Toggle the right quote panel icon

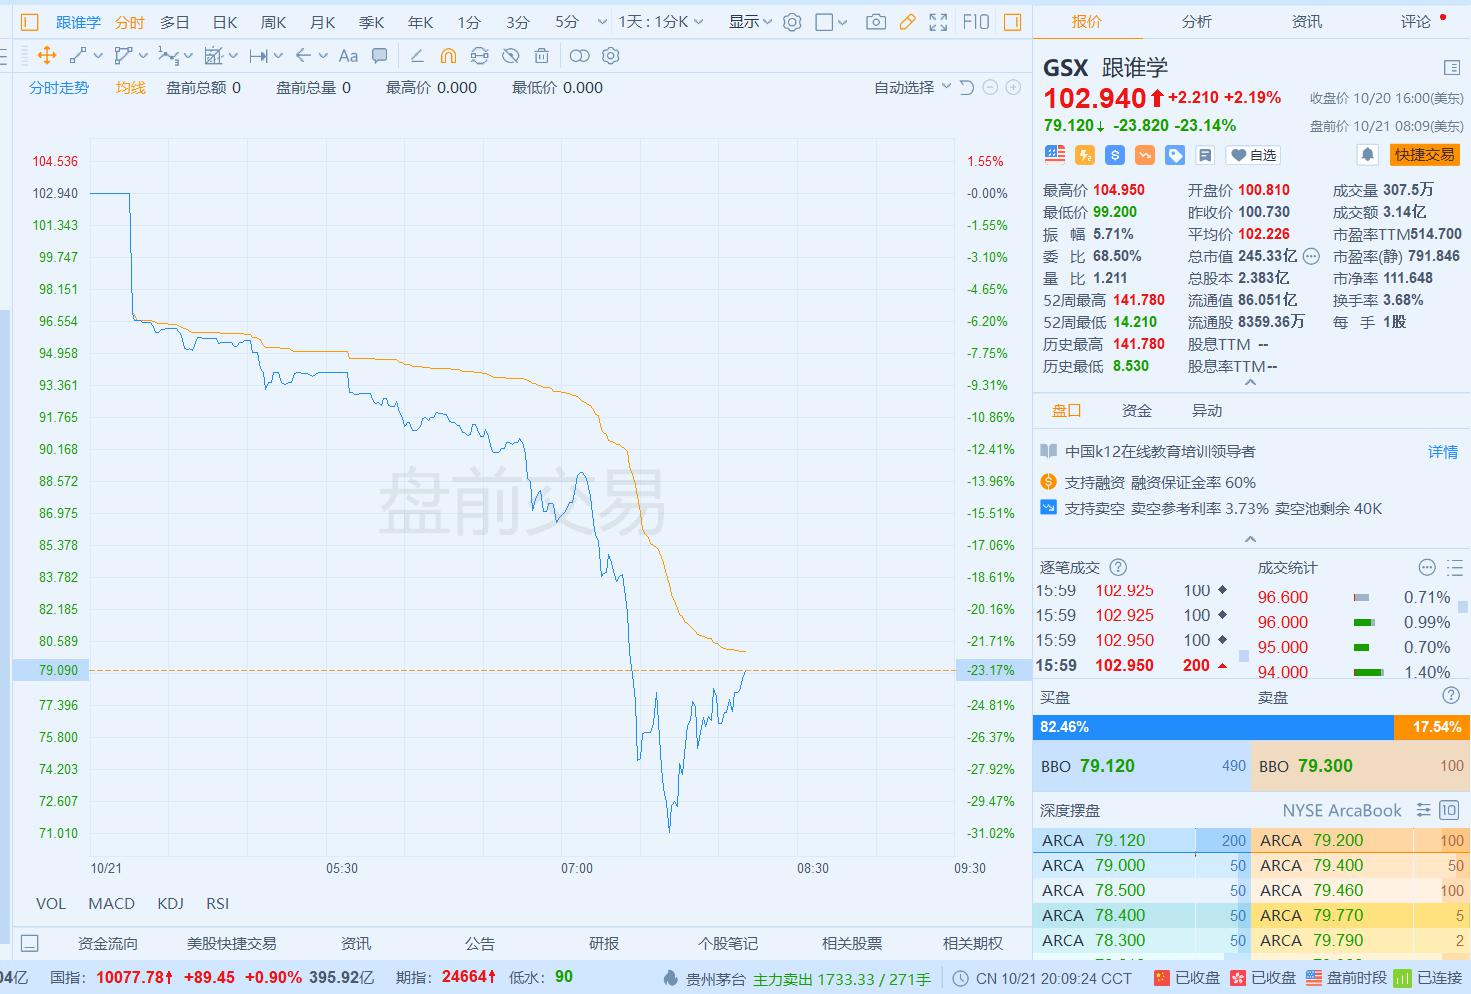click(1012, 22)
